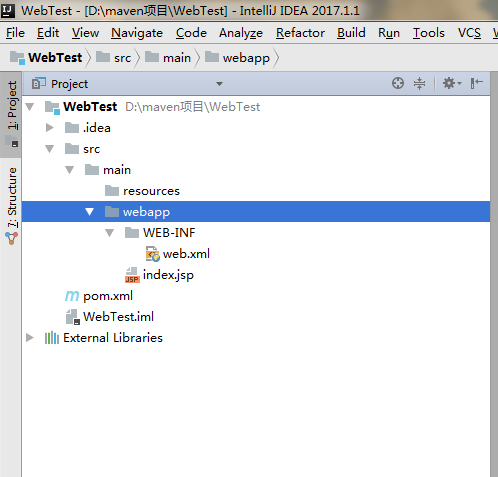Open the Project panel settings gear
The height and width of the screenshot is (477, 498).
(451, 83)
